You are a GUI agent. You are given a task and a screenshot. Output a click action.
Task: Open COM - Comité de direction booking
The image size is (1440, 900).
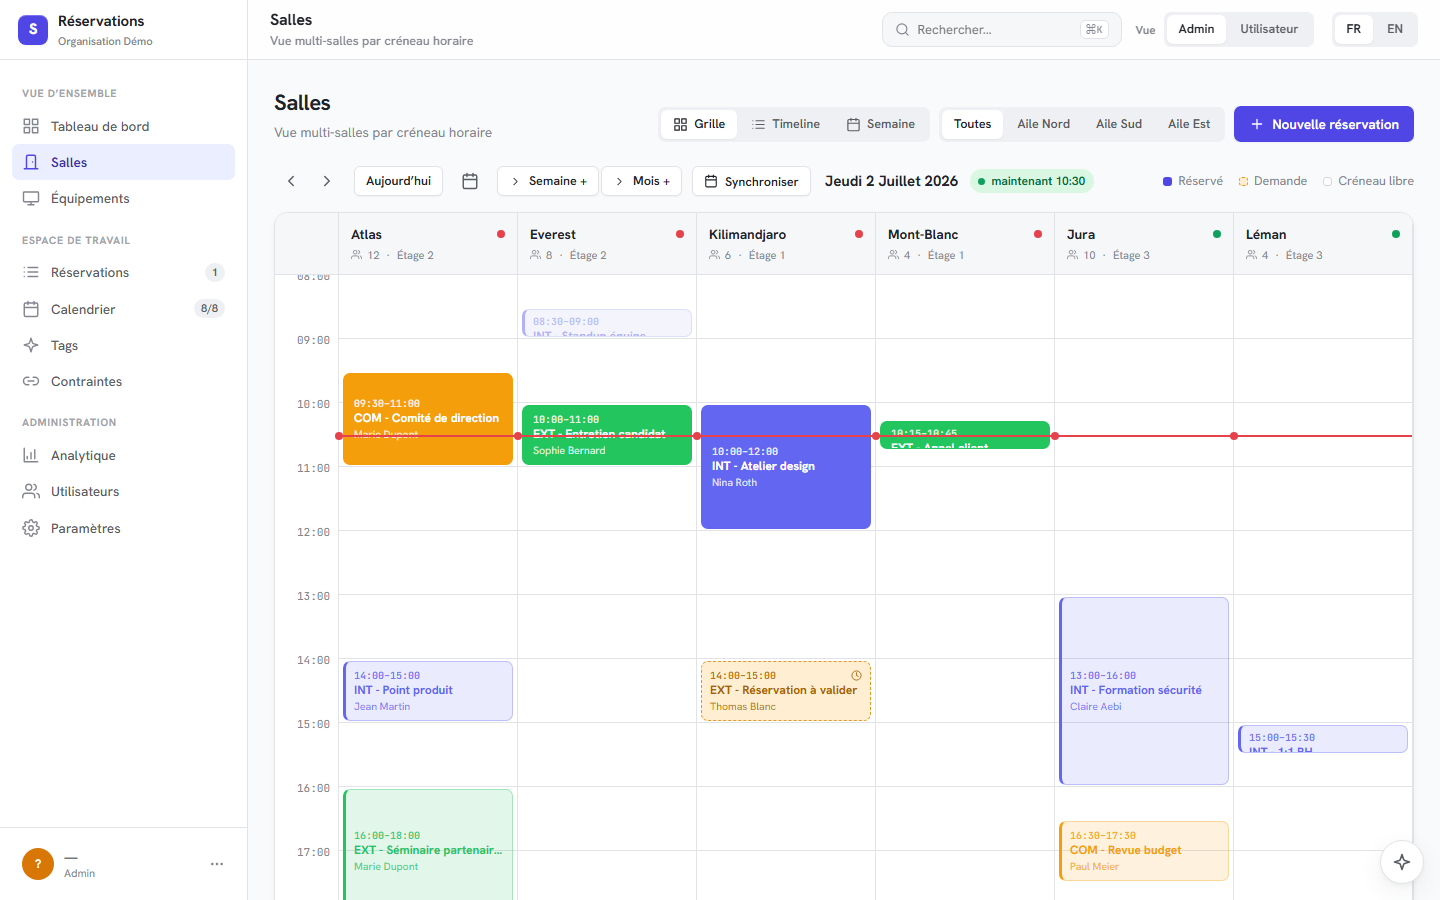(x=428, y=418)
